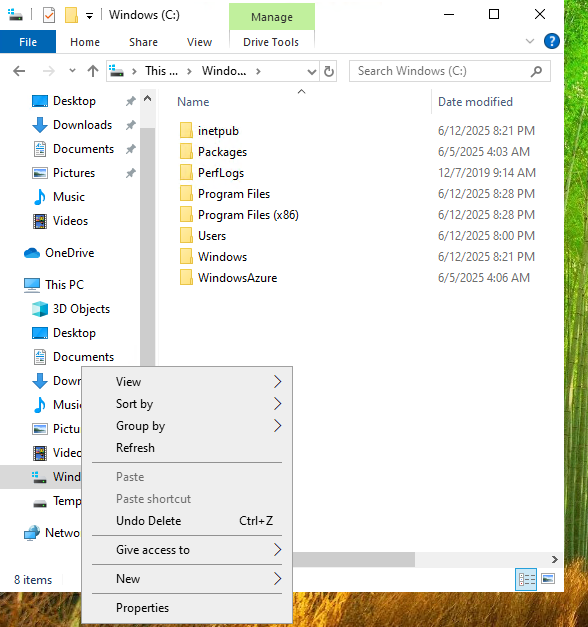Open the File ribbon tab
The height and width of the screenshot is (627, 588).
click(28, 42)
